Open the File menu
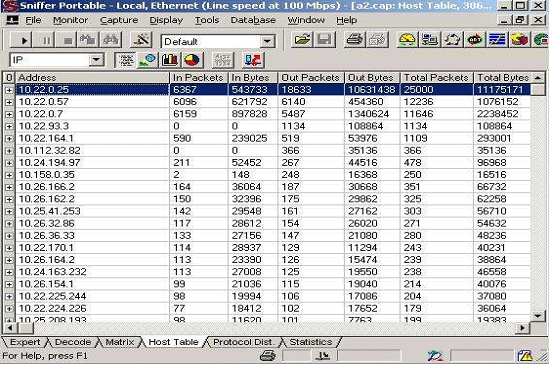Image resolution: width=549 pixels, height=365 pixels. (x=33, y=20)
